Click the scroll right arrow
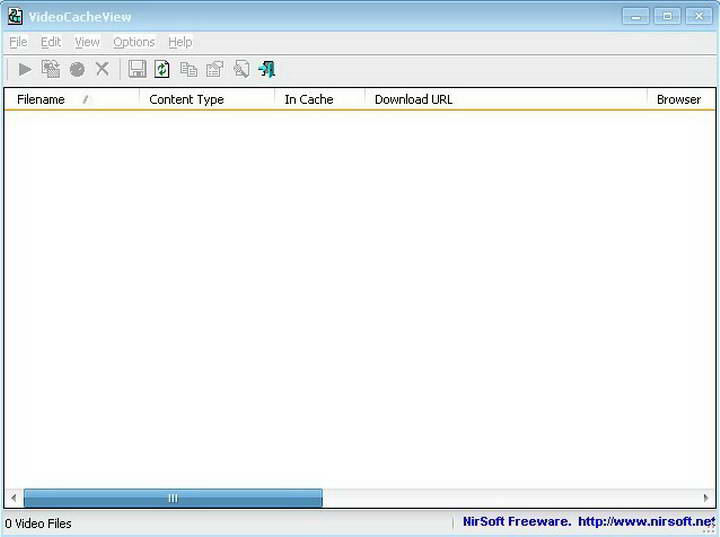This screenshot has width=720, height=537. pyautogui.click(x=706, y=498)
